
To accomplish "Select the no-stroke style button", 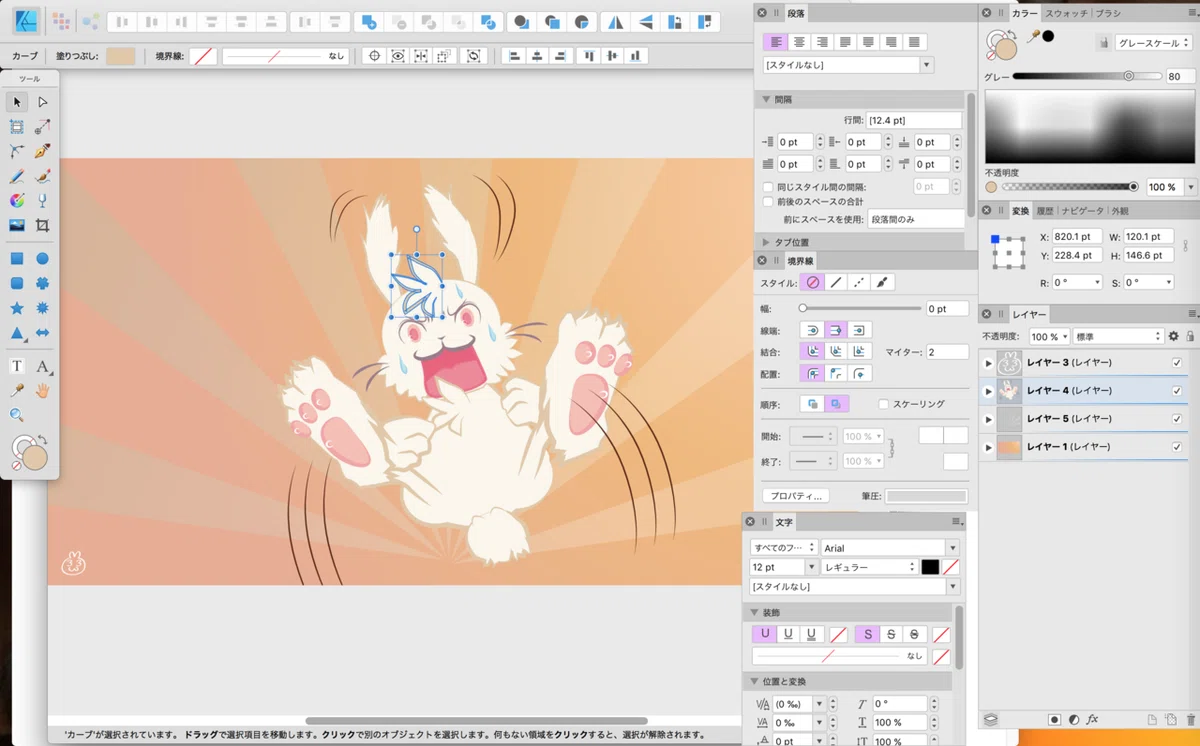I will point(813,283).
